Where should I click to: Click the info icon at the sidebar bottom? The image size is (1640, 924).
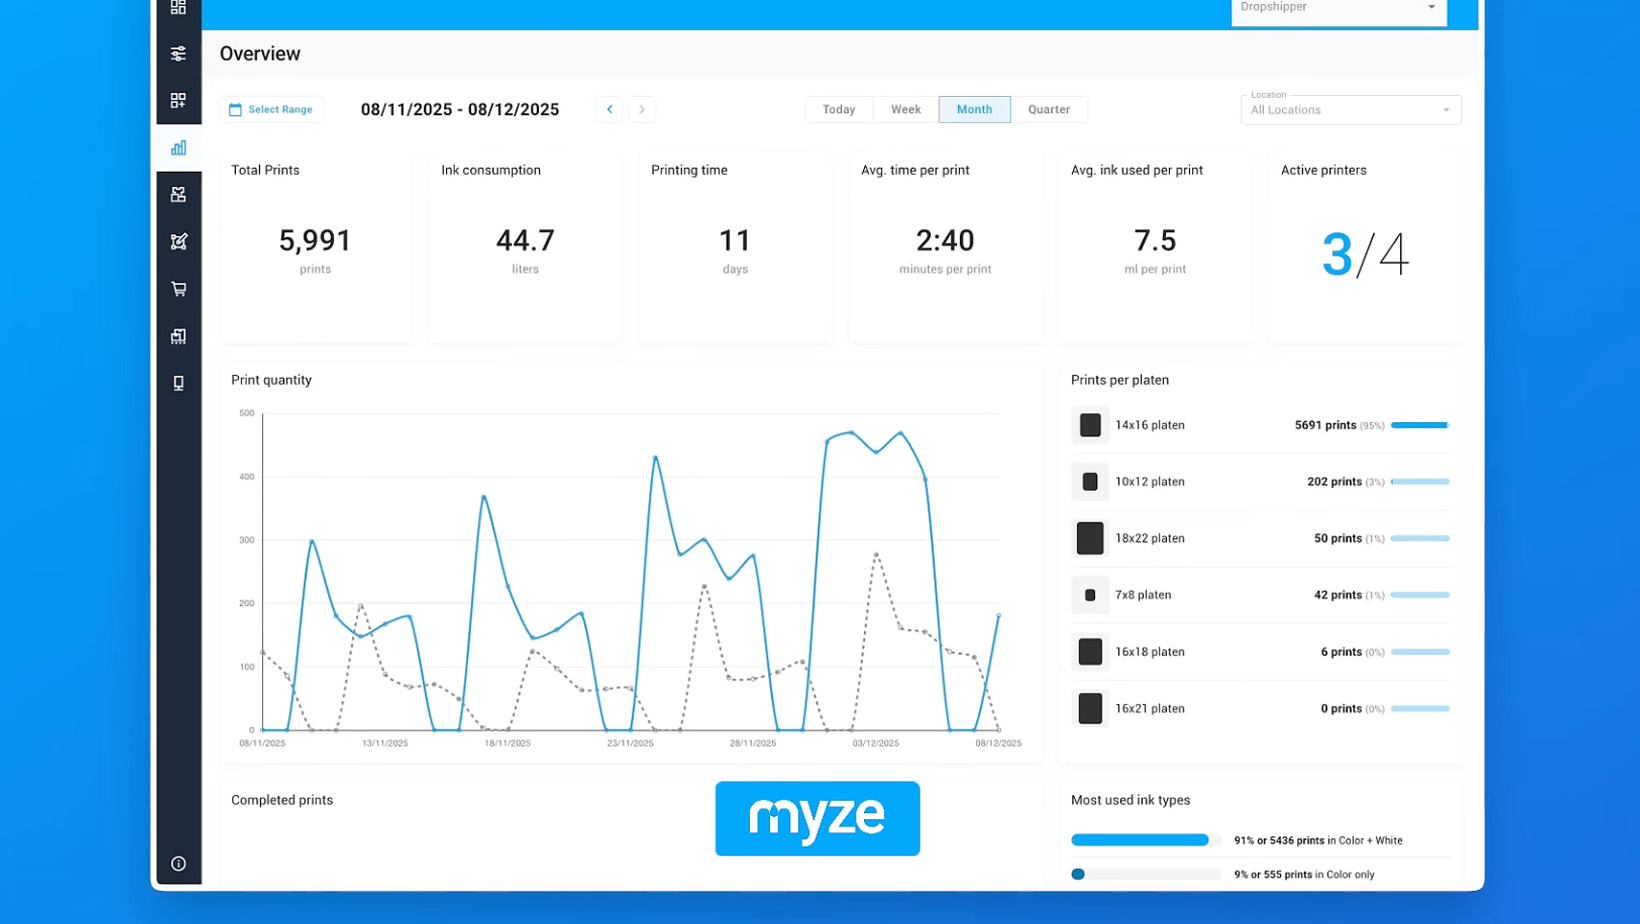point(178,864)
